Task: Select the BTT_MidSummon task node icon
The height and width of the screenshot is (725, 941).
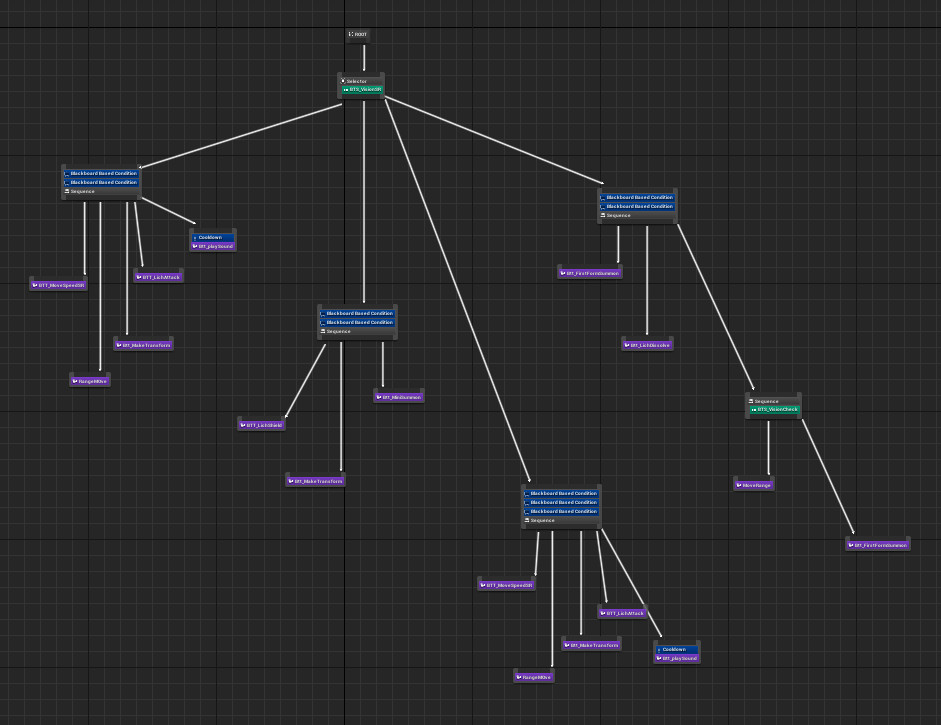Action: tap(380, 396)
